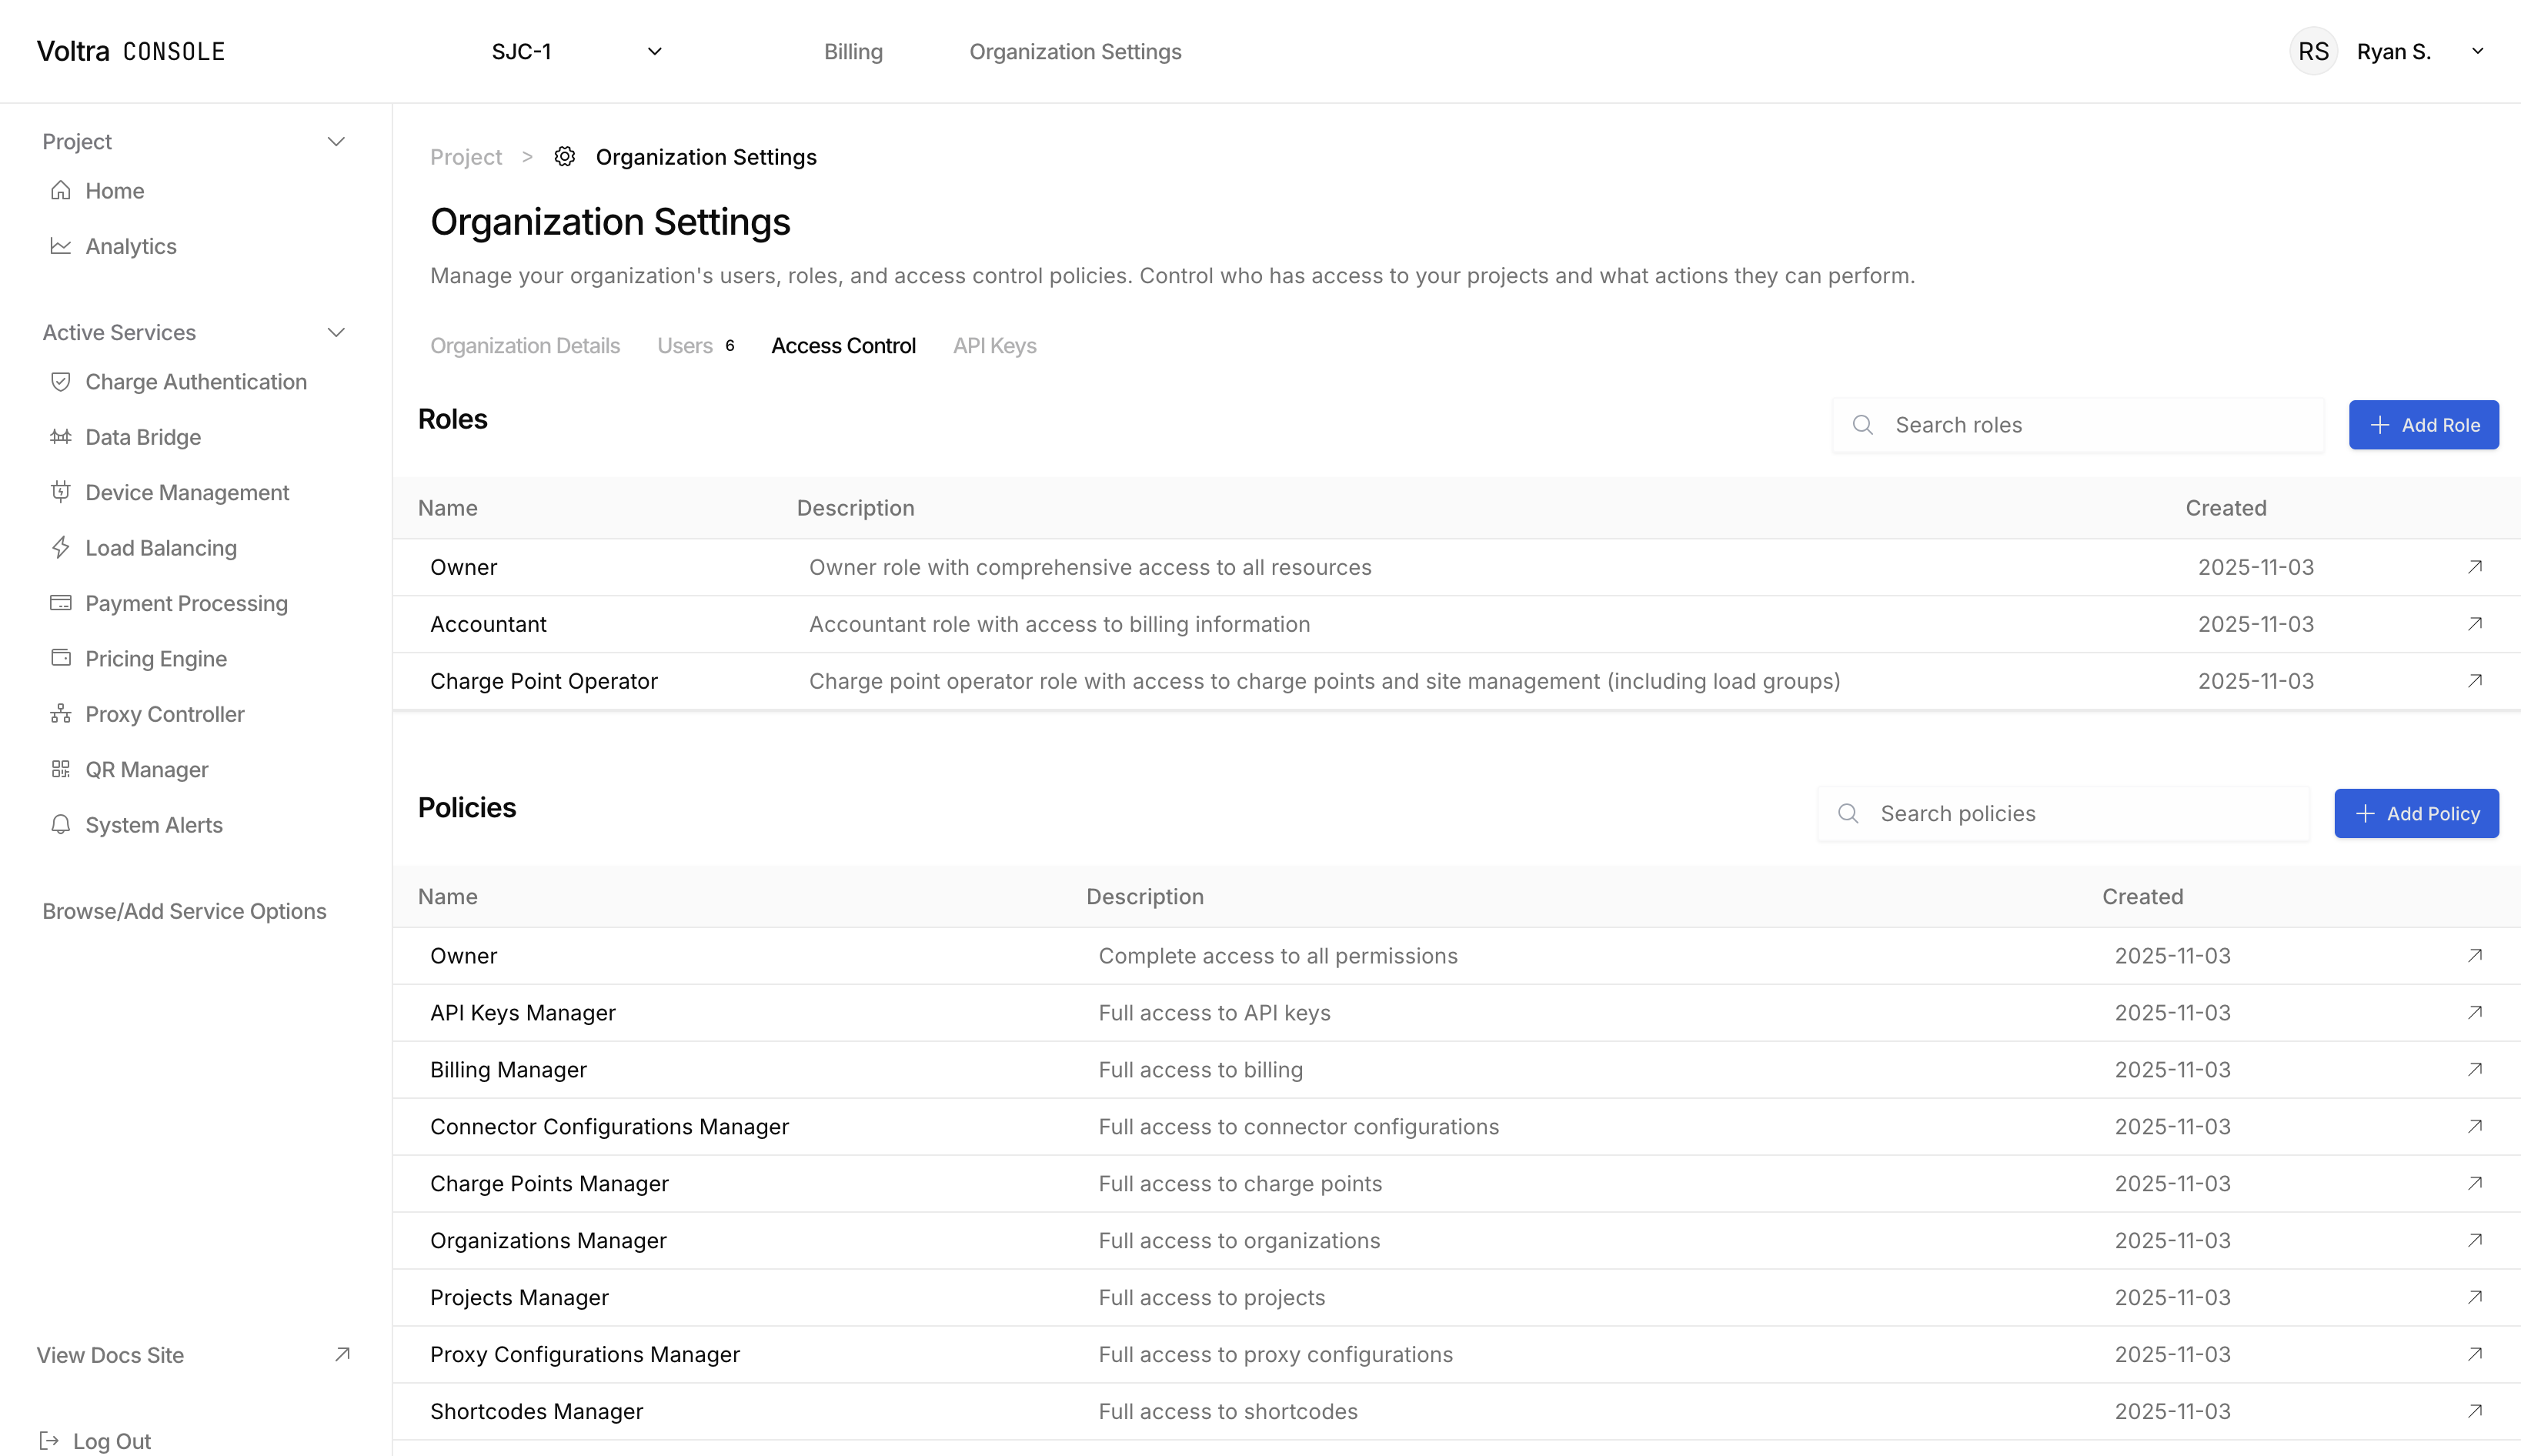Screen dimensions: 2521x1456
Task: Click the settings gear in the breadcrumb
Action: click(565, 156)
